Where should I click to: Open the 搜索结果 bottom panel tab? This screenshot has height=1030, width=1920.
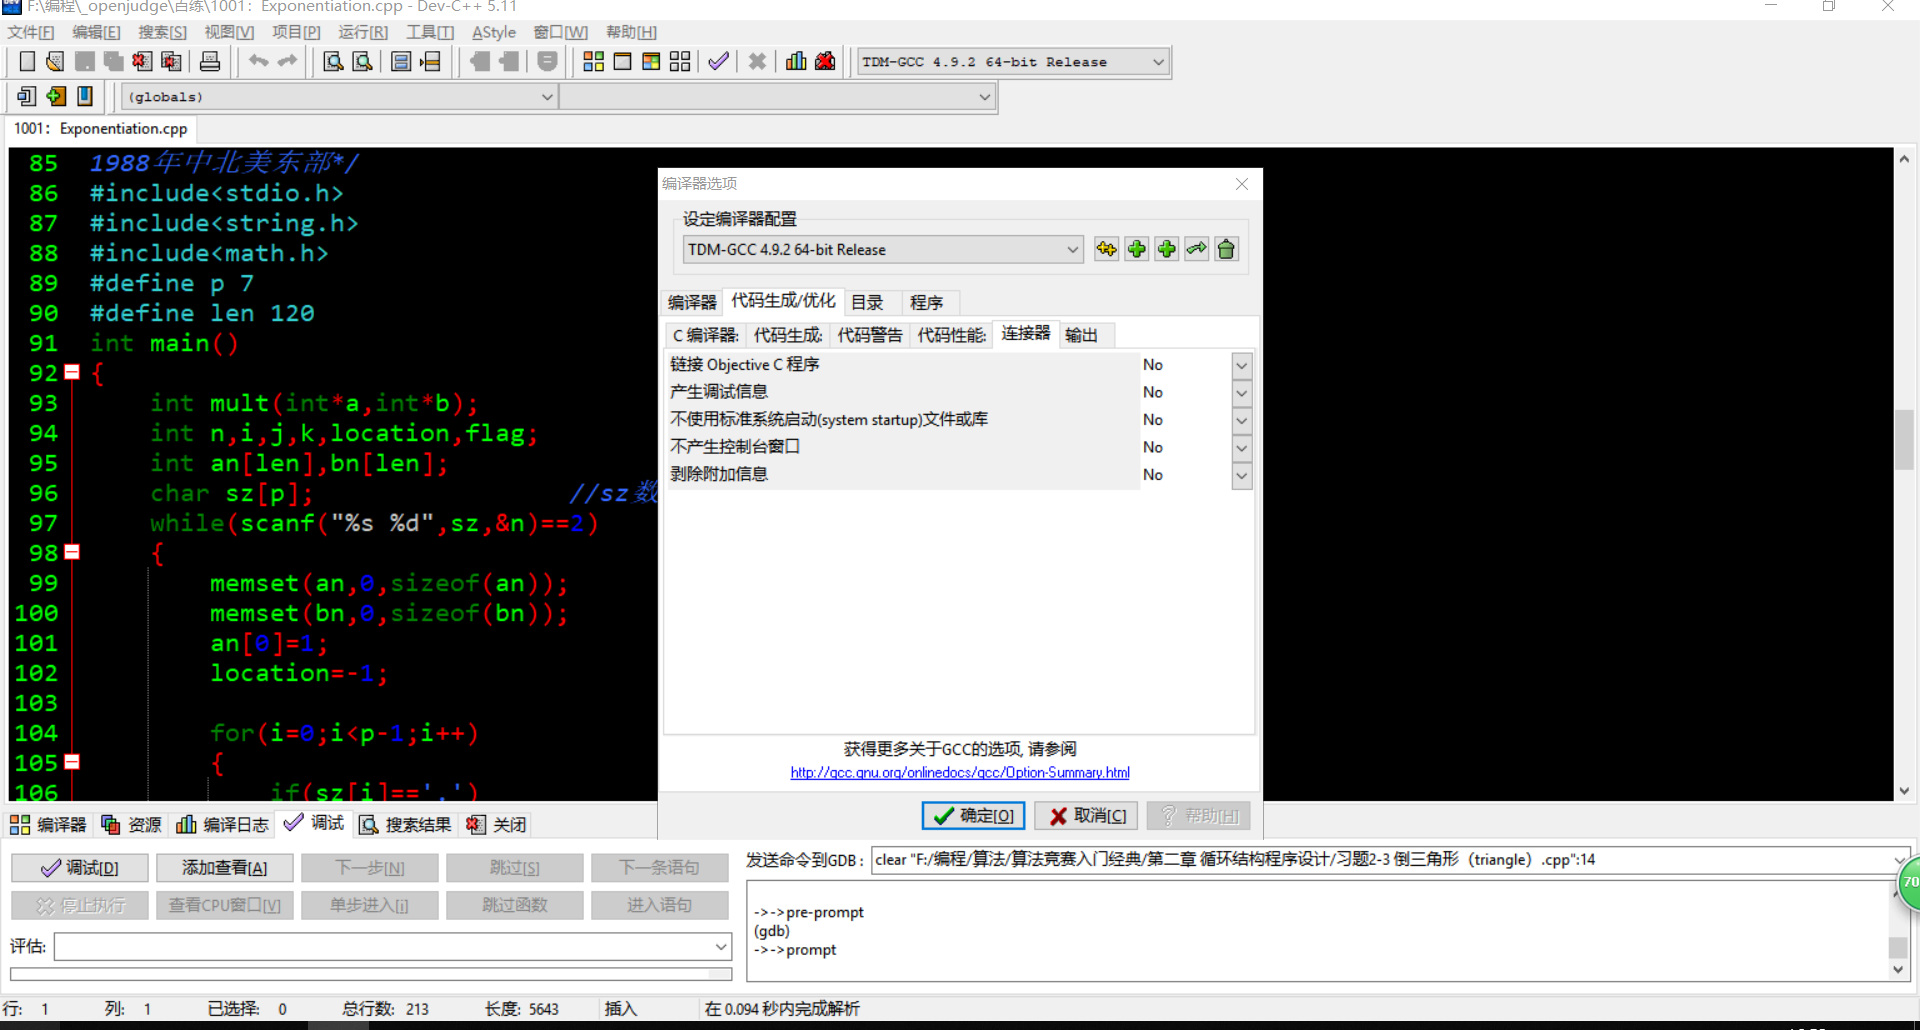click(x=405, y=825)
